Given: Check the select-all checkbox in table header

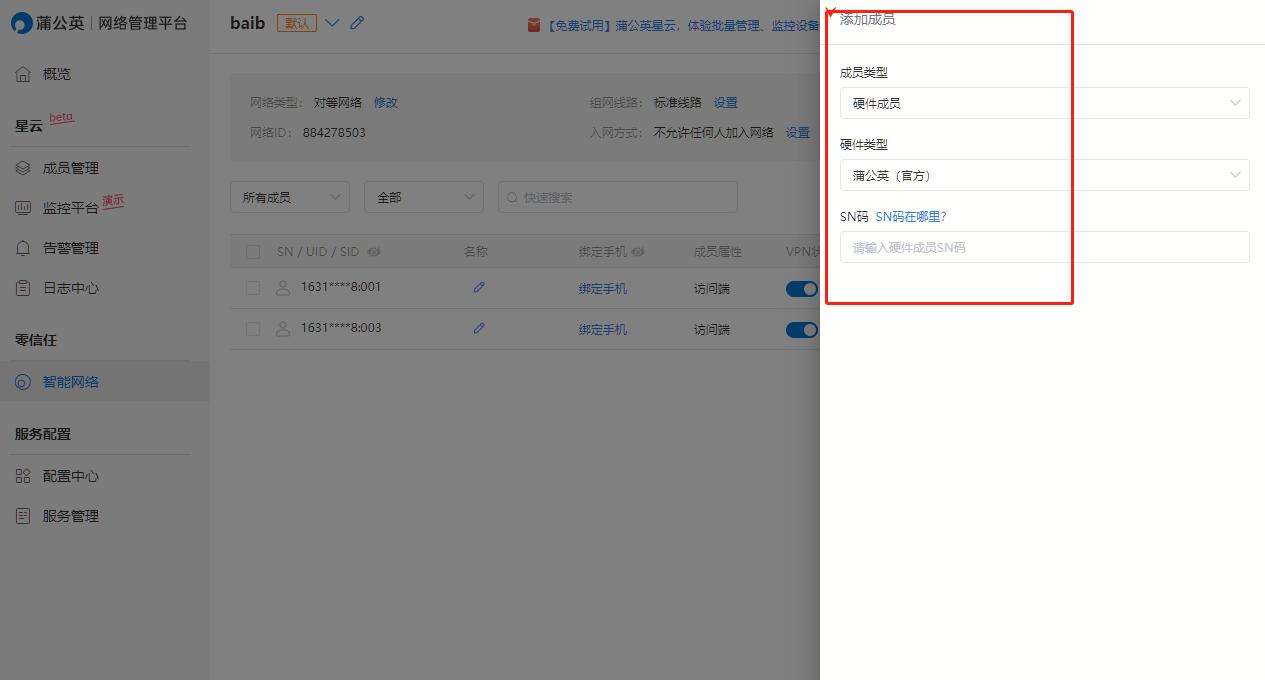Looking at the screenshot, I should coord(253,252).
